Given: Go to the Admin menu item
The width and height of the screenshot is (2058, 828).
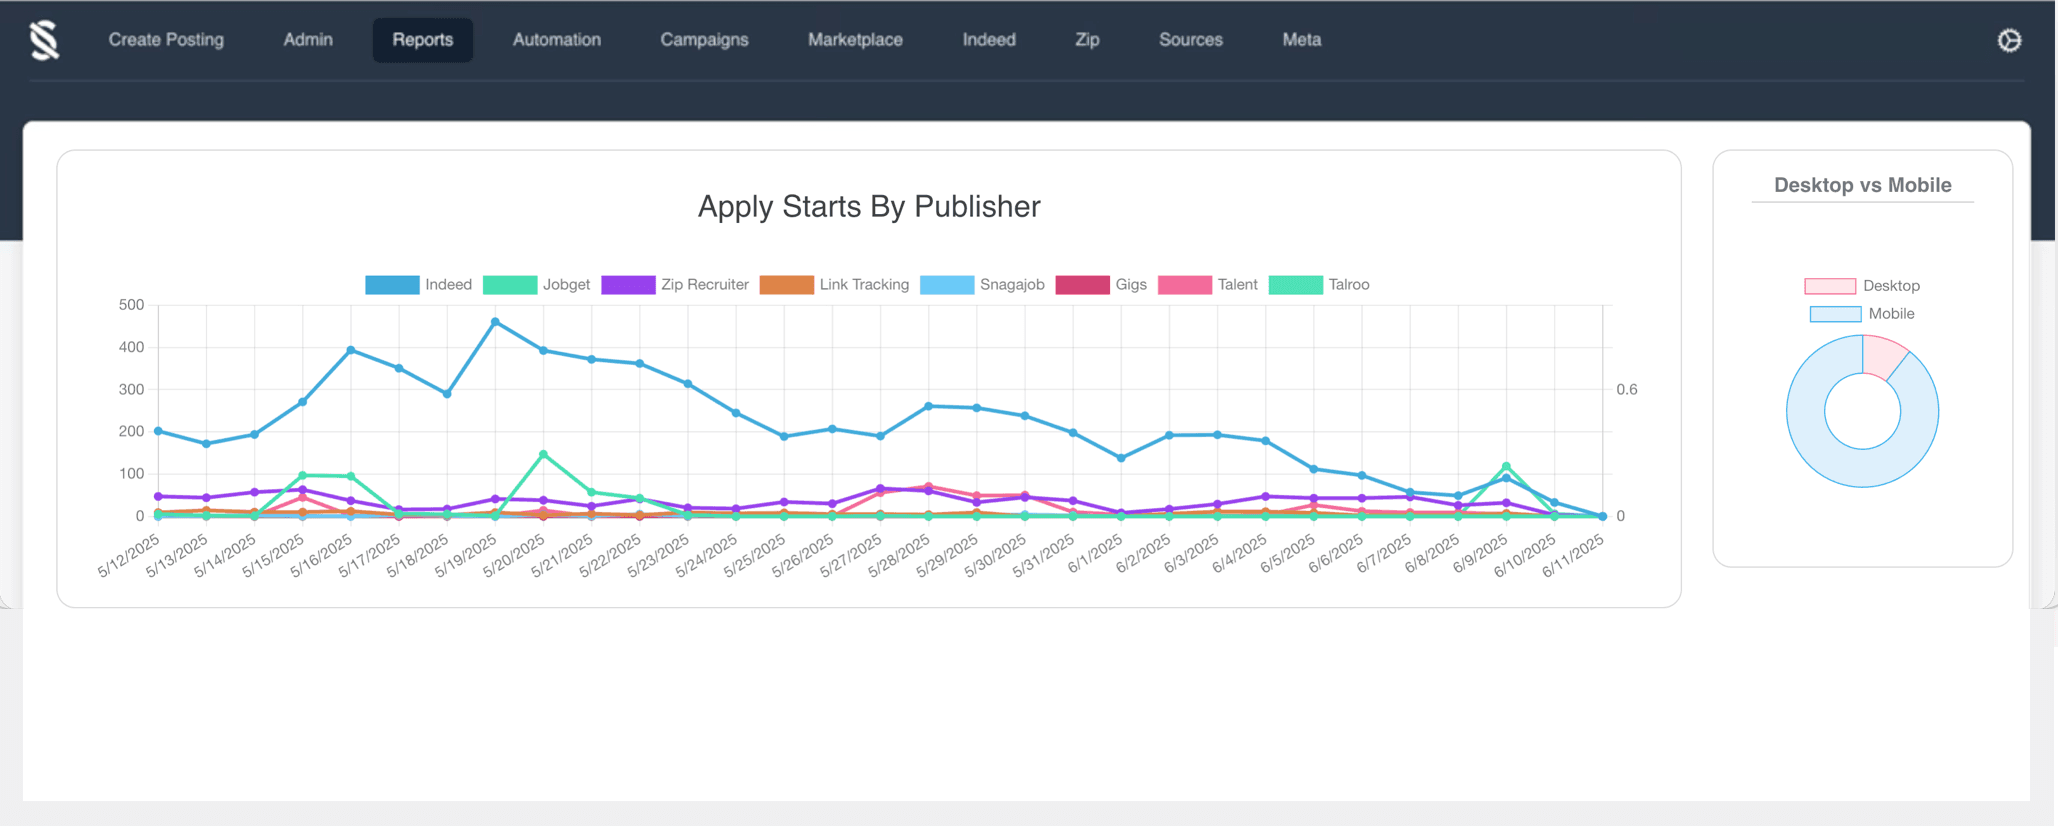Looking at the screenshot, I should point(308,40).
